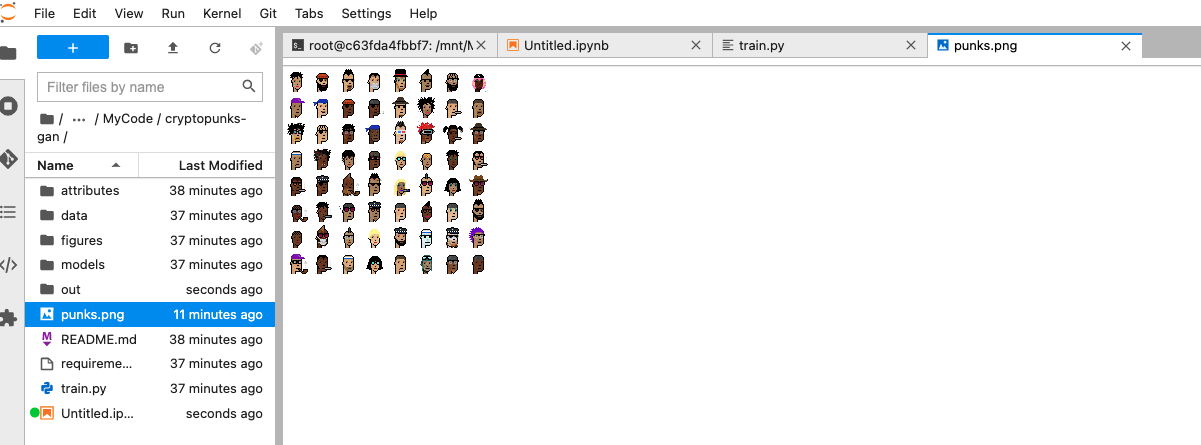Viewport: 1201px width, 445px height.
Task: Close the punks.png tab
Action: click(1126, 46)
